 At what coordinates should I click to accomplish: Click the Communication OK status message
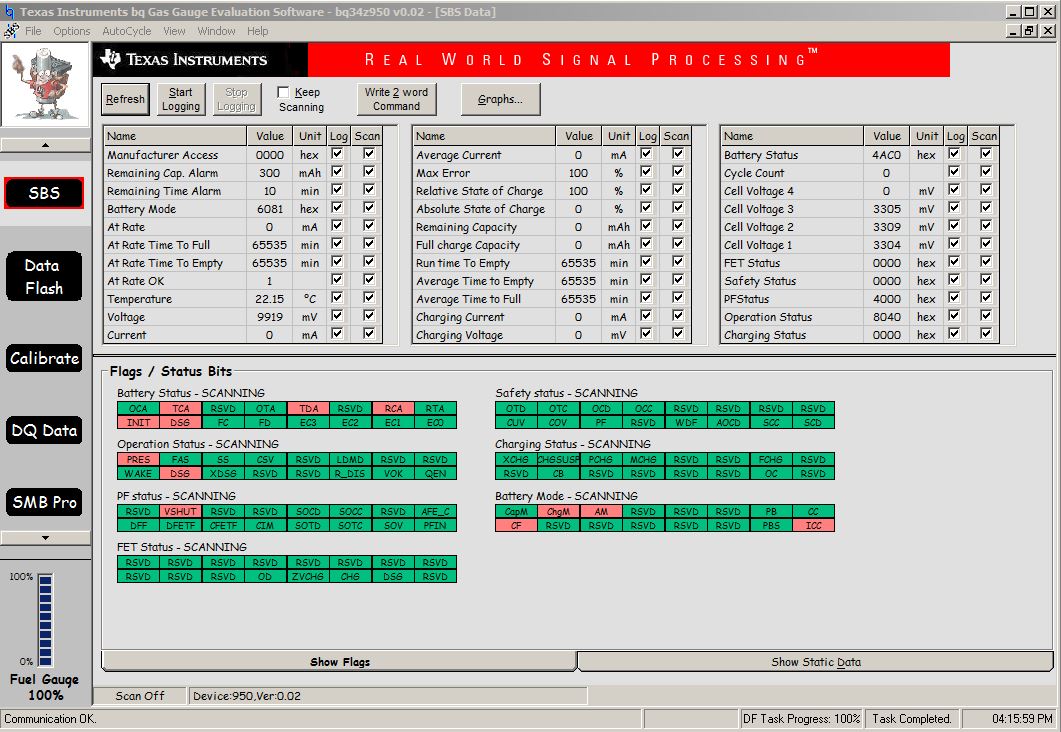[x=50, y=718]
